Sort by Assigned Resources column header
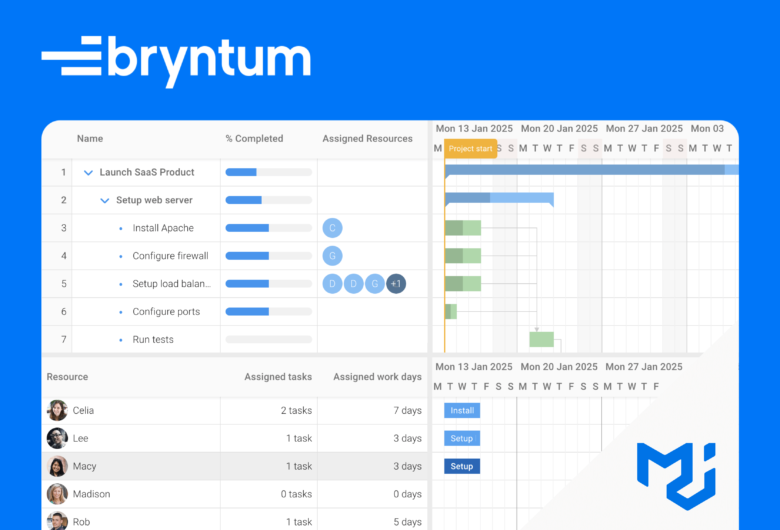This screenshot has width=780, height=530. click(367, 138)
